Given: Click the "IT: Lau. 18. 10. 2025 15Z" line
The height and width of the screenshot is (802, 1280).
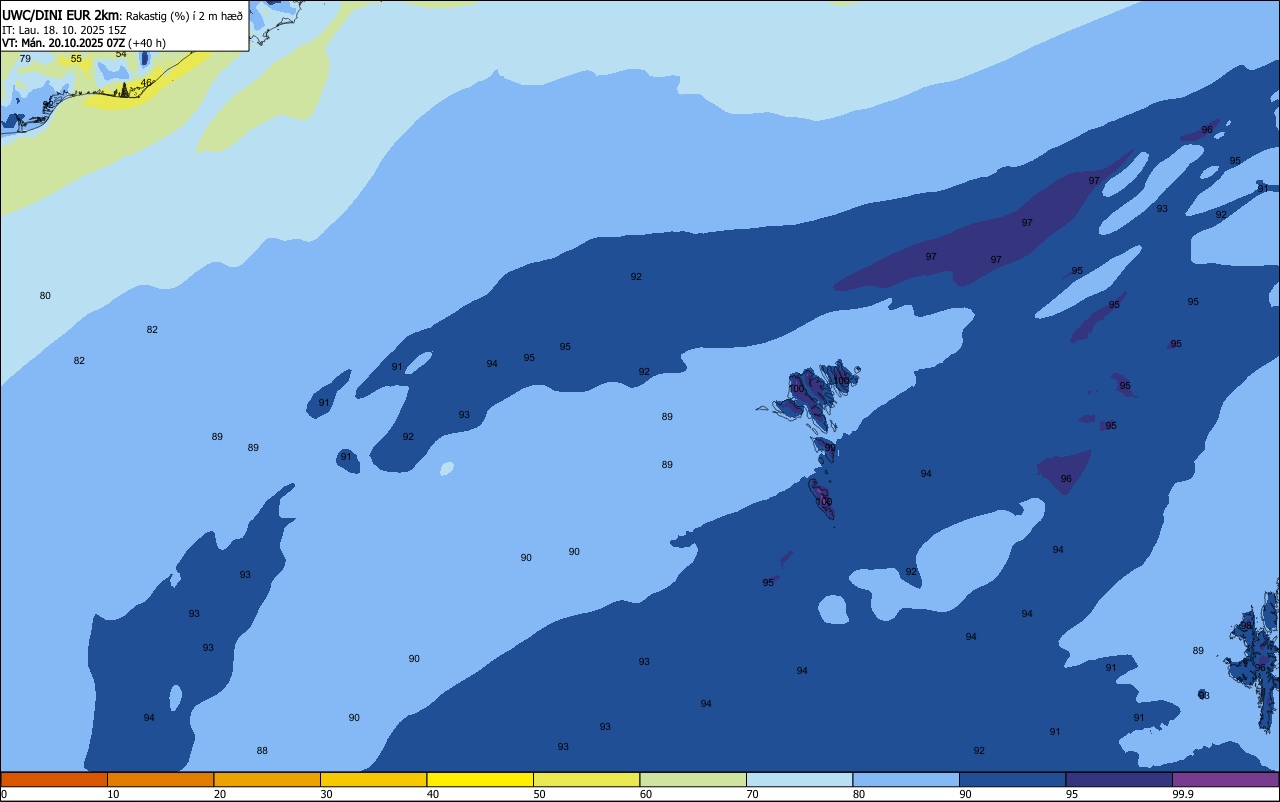Looking at the screenshot, I should coord(63,30).
